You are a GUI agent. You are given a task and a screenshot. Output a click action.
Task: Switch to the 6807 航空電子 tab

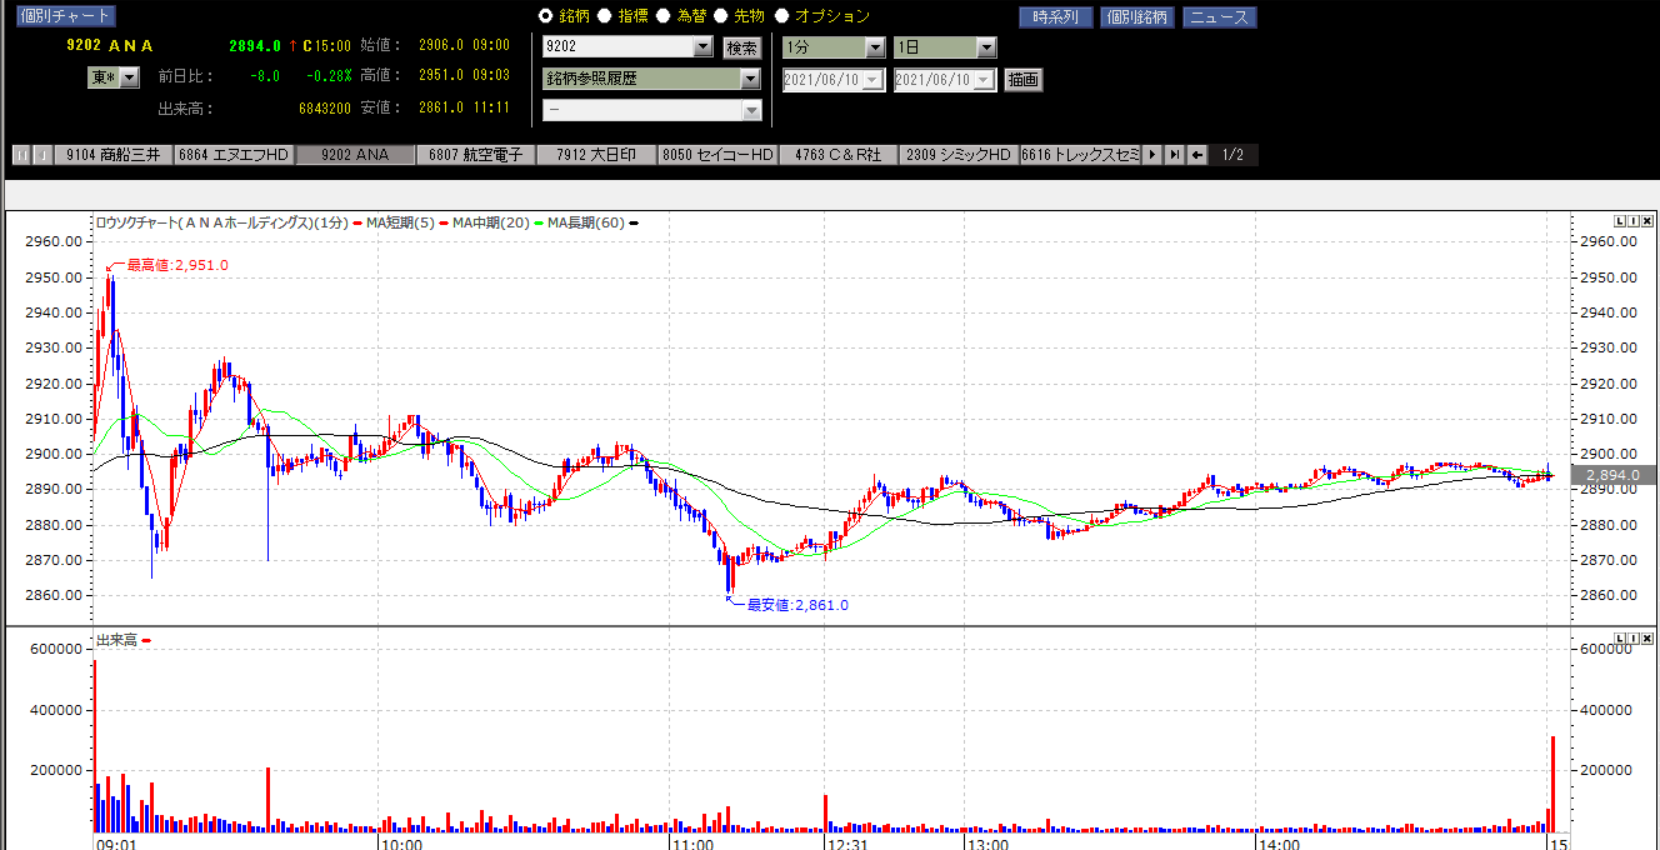[x=476, y=155]
